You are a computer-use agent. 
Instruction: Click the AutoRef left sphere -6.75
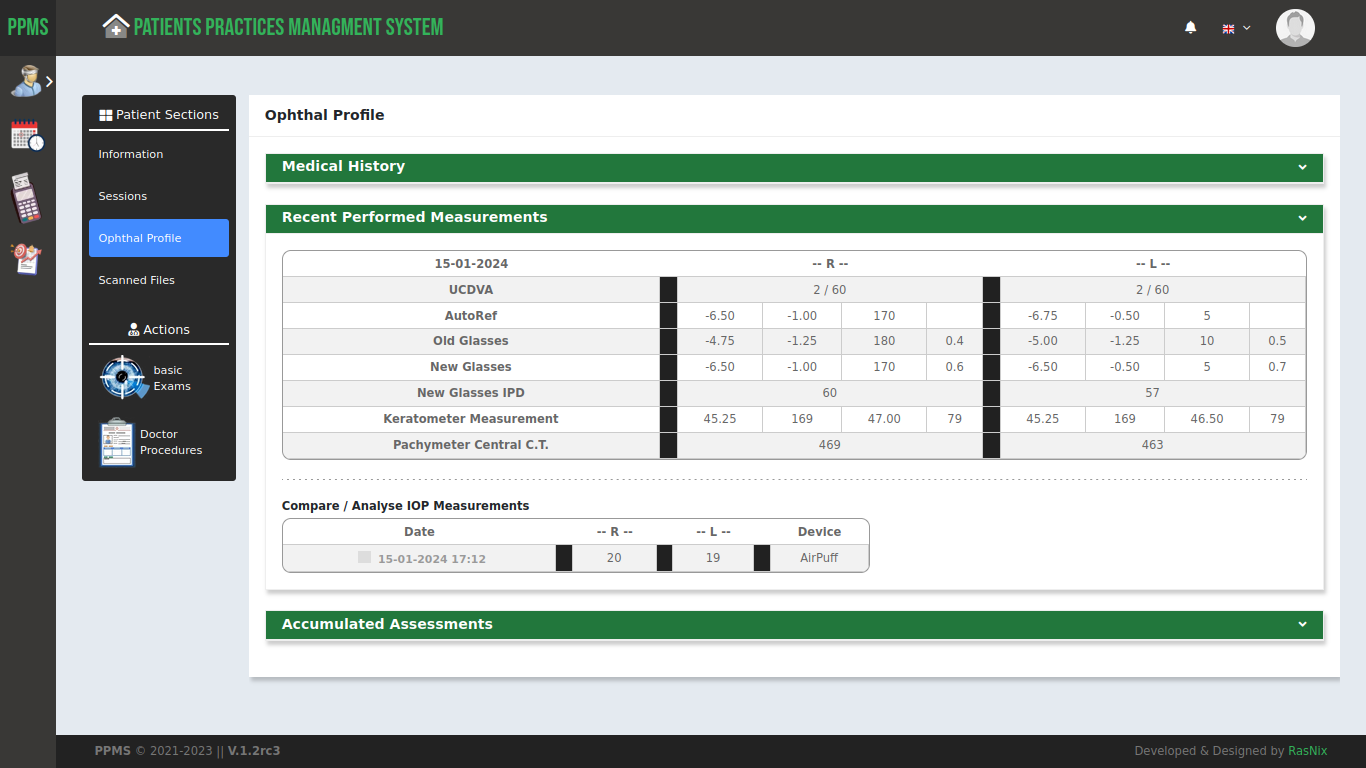(1043, 316)
